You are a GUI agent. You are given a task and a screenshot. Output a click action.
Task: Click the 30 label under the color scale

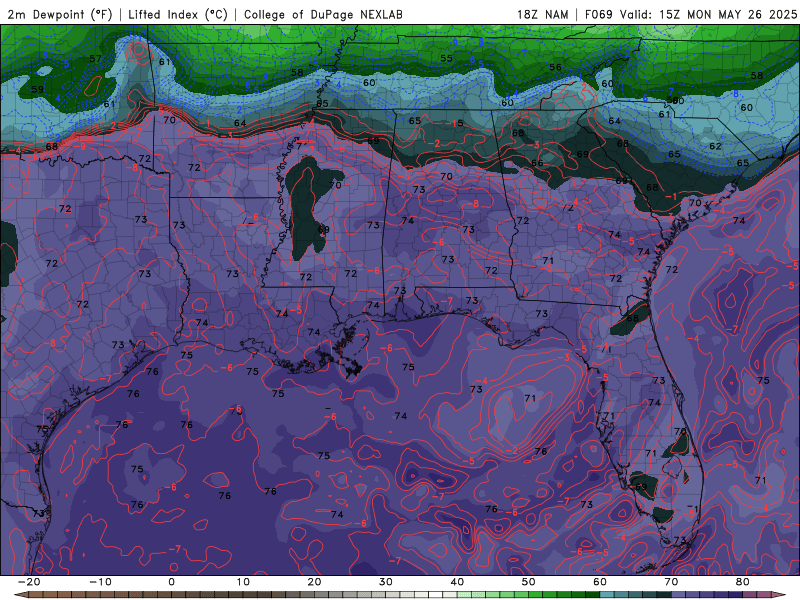(386, 582)
